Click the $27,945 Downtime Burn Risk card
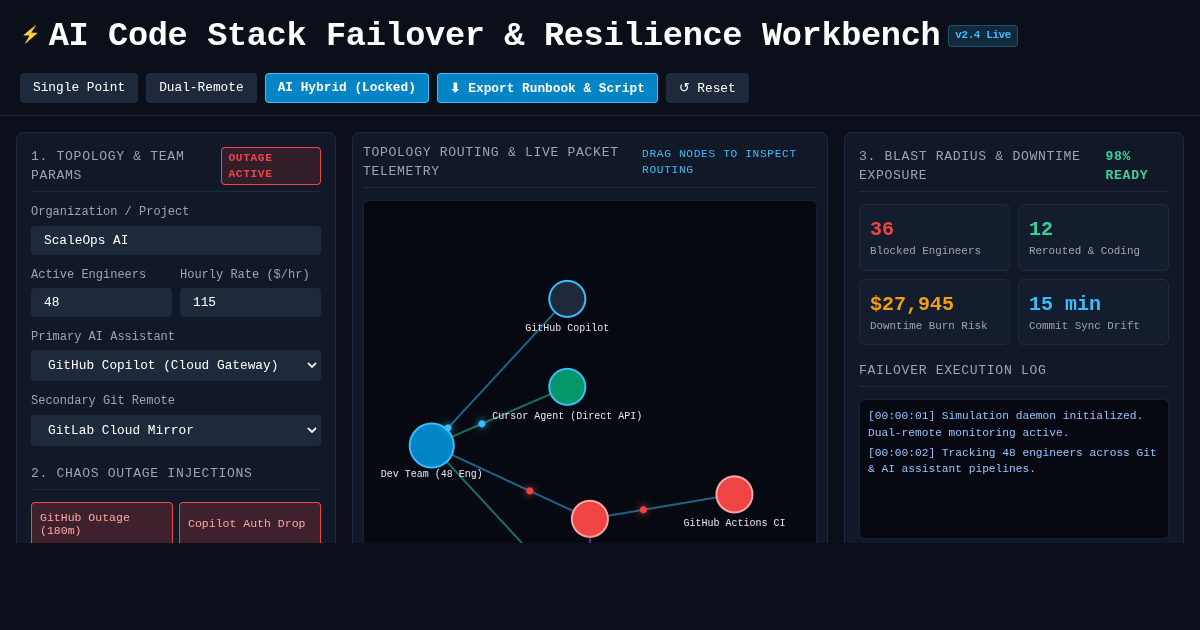Image resolution: width=1200 pixels, height=630 pixels. [x=934, y=312]
